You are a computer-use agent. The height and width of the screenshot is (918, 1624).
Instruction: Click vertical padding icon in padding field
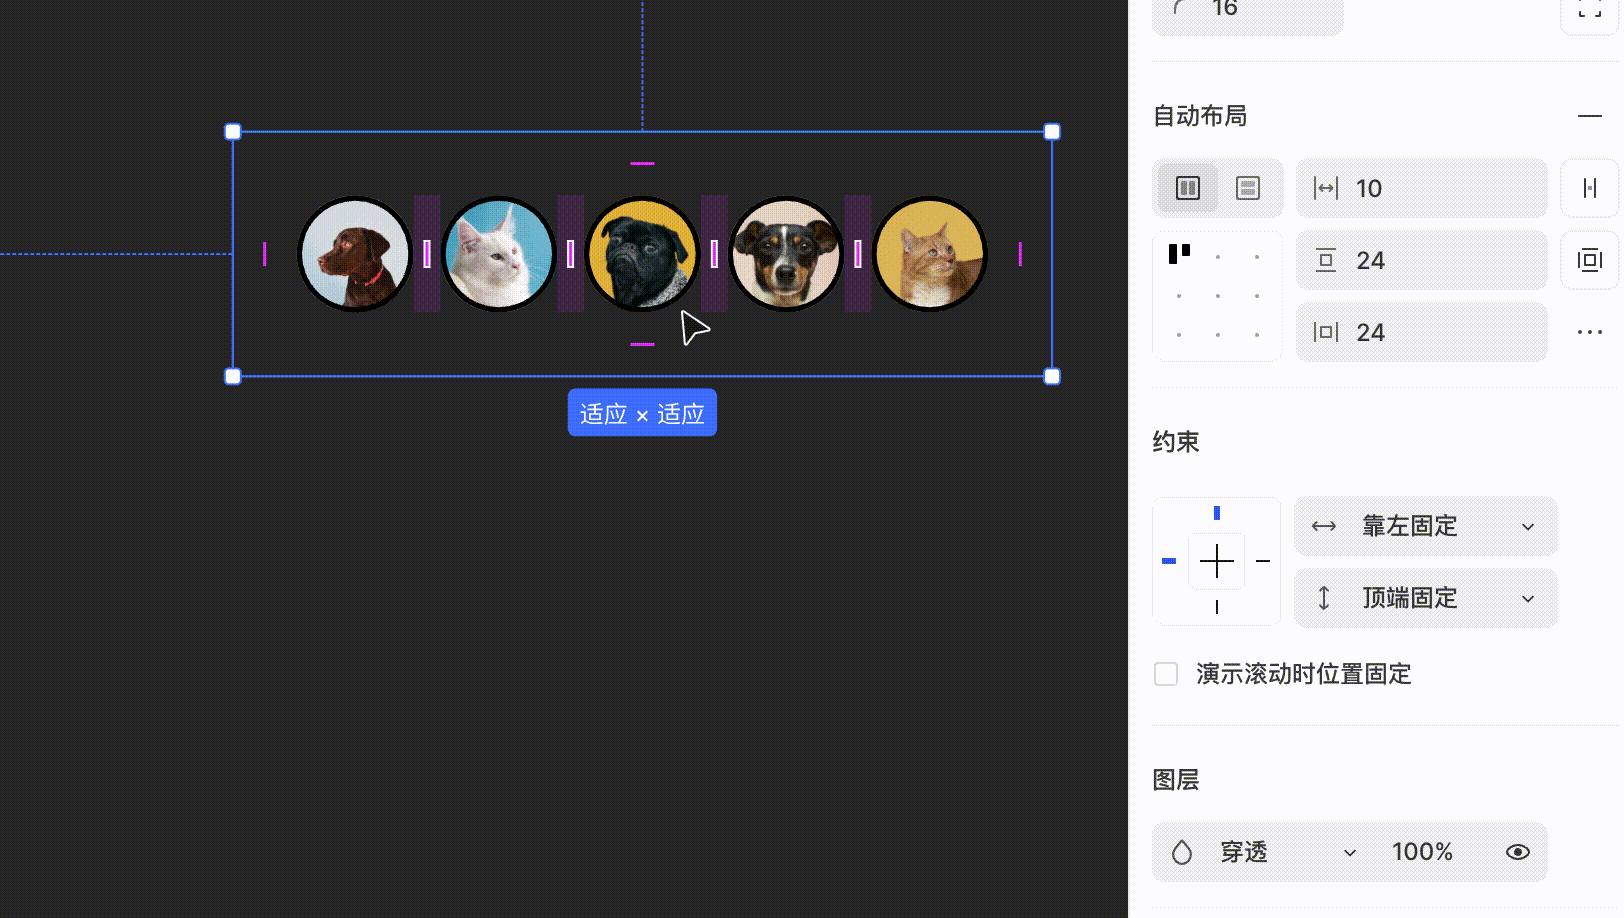point(1326,260)
